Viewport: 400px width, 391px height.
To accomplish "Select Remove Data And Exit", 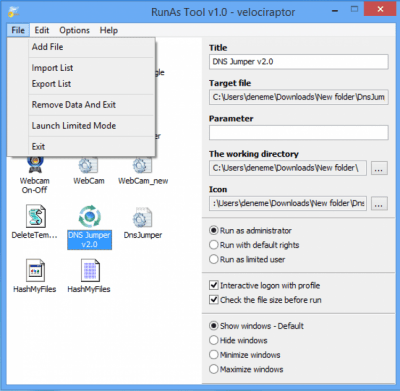I will 81,105.
